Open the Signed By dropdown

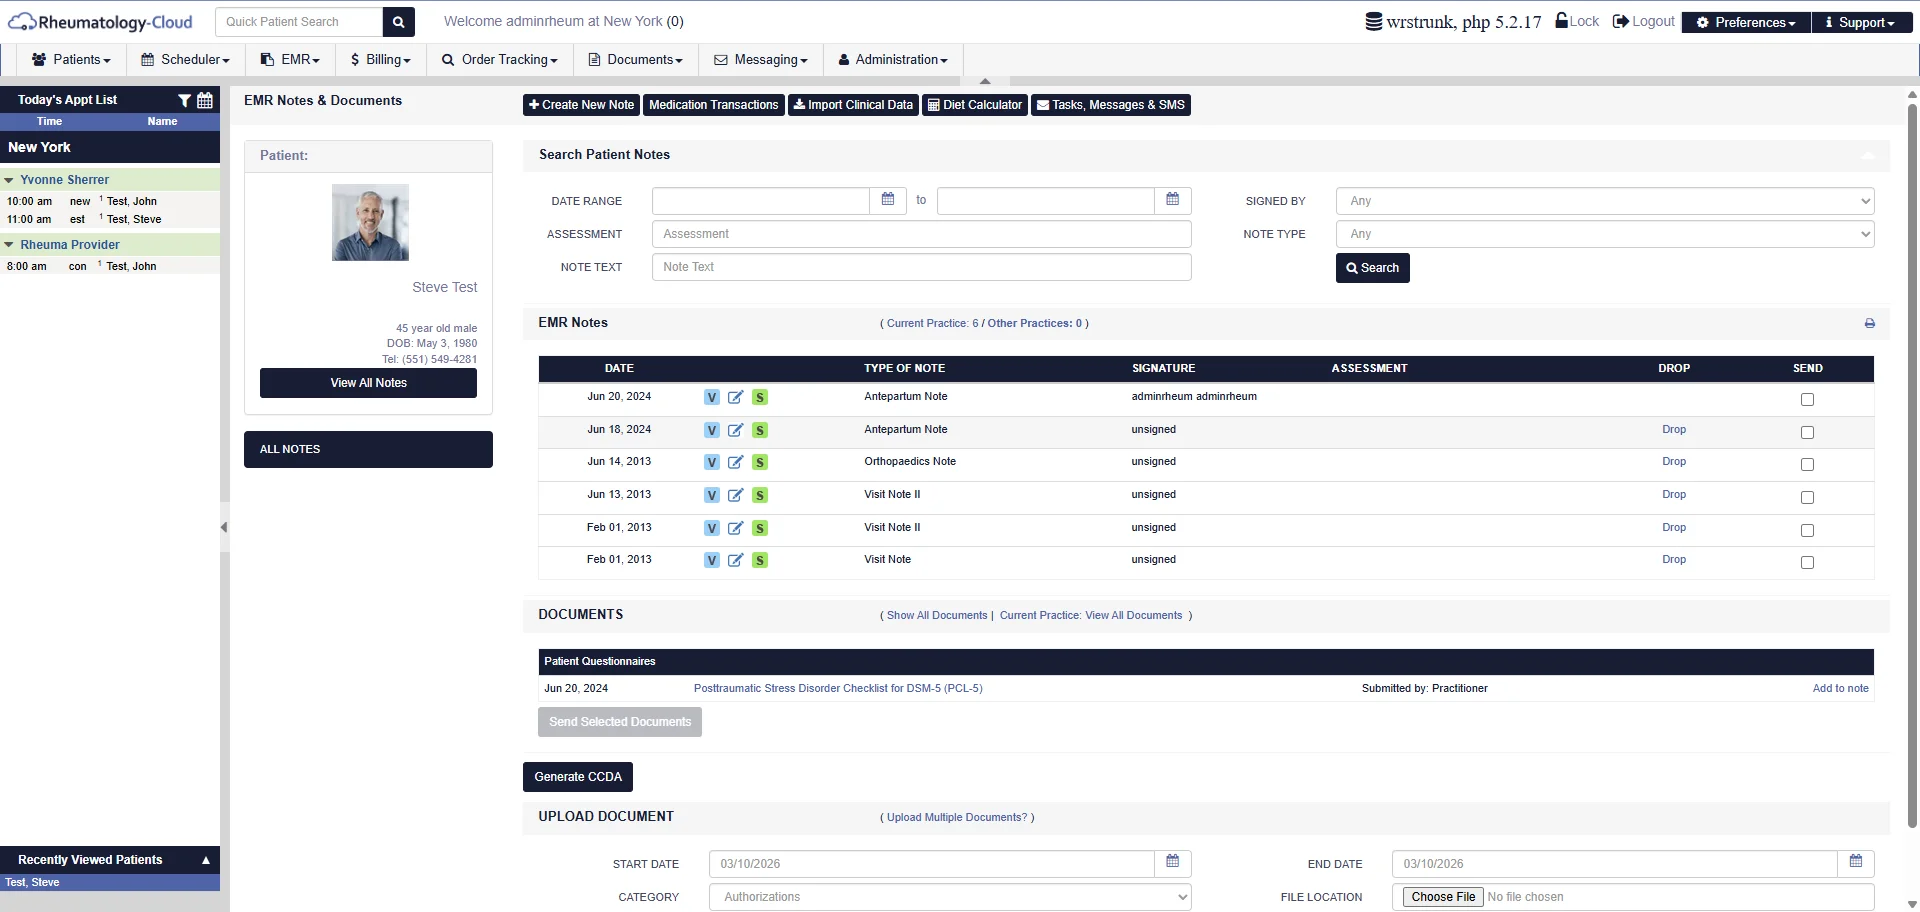click(x=1604, y=201)
